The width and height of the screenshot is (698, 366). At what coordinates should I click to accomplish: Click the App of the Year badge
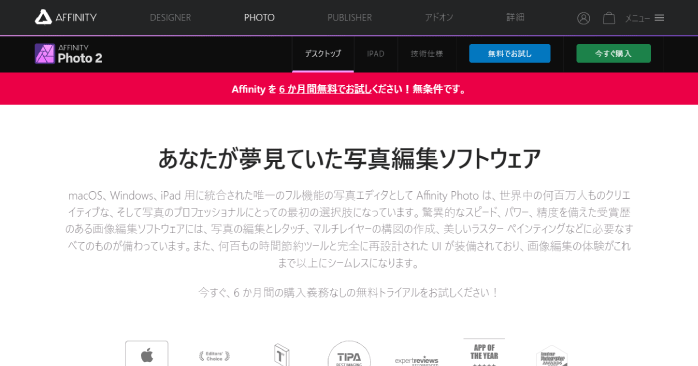click(484, 353)
